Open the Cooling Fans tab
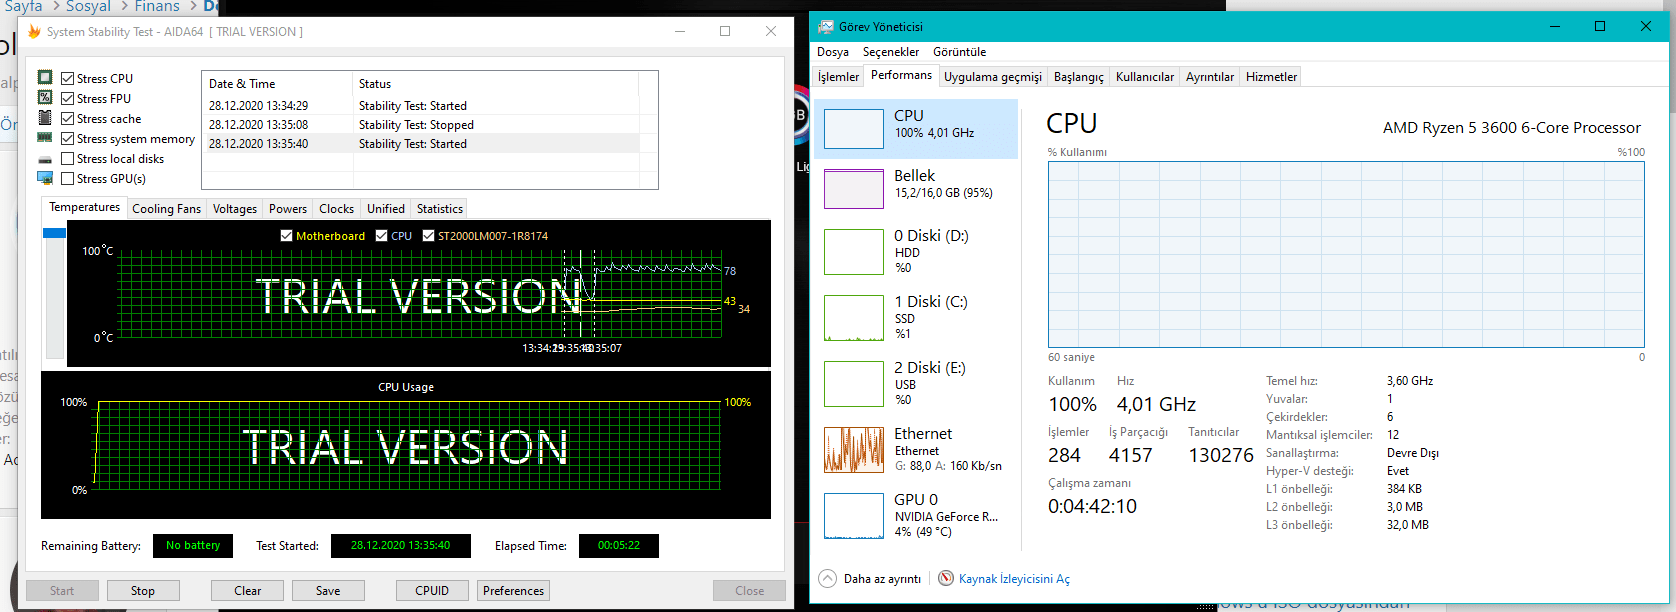Screen dimensions: 1676x612 tap(166, 209)
